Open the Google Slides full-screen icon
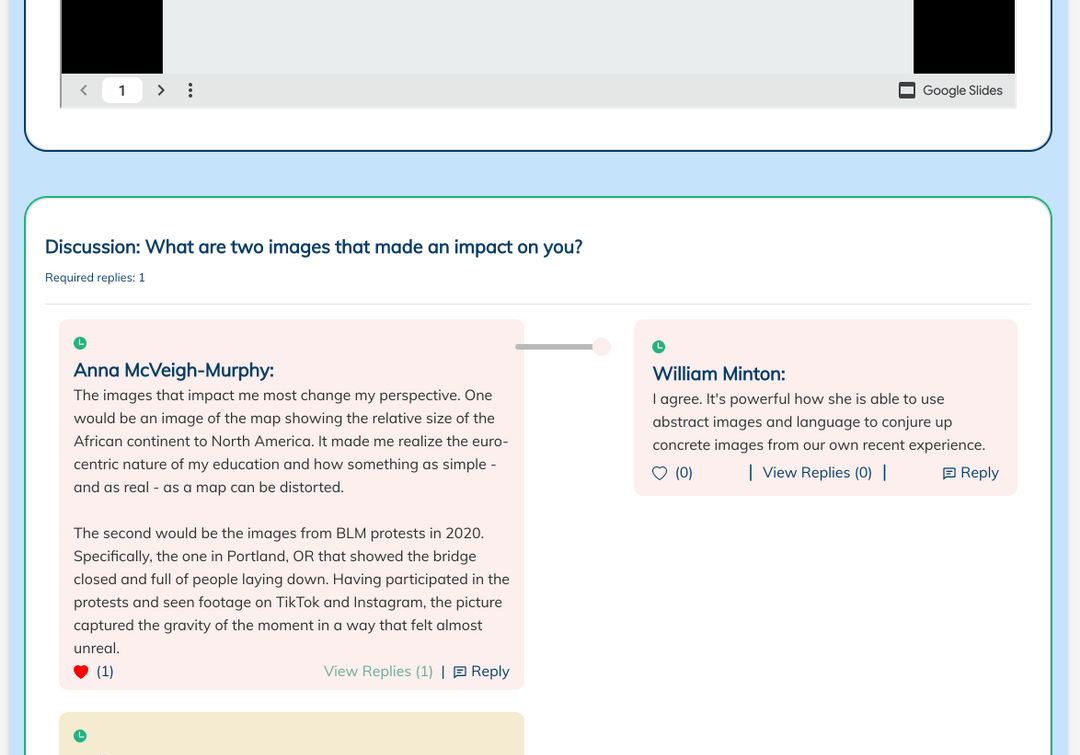The width and height of the screenshot is (1080, 755). [x=906, y=90]
